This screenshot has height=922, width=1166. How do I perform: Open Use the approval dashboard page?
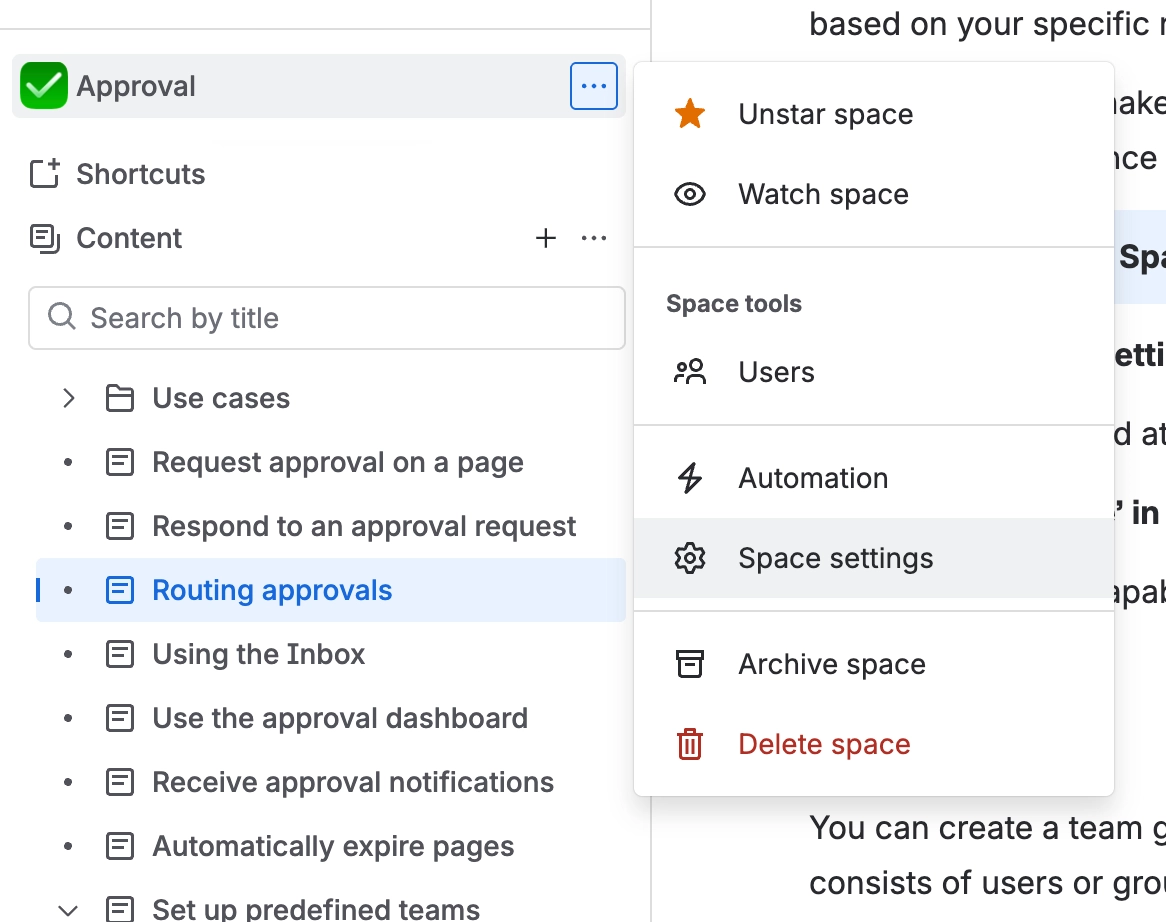click(340, 718)
